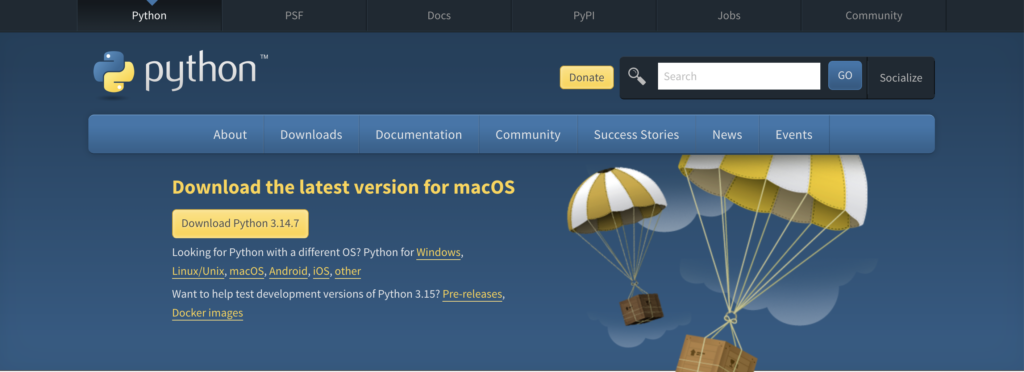Follow the other platforms link
The width and height of the screenshot is (1024, 372).
coord(347,271)
